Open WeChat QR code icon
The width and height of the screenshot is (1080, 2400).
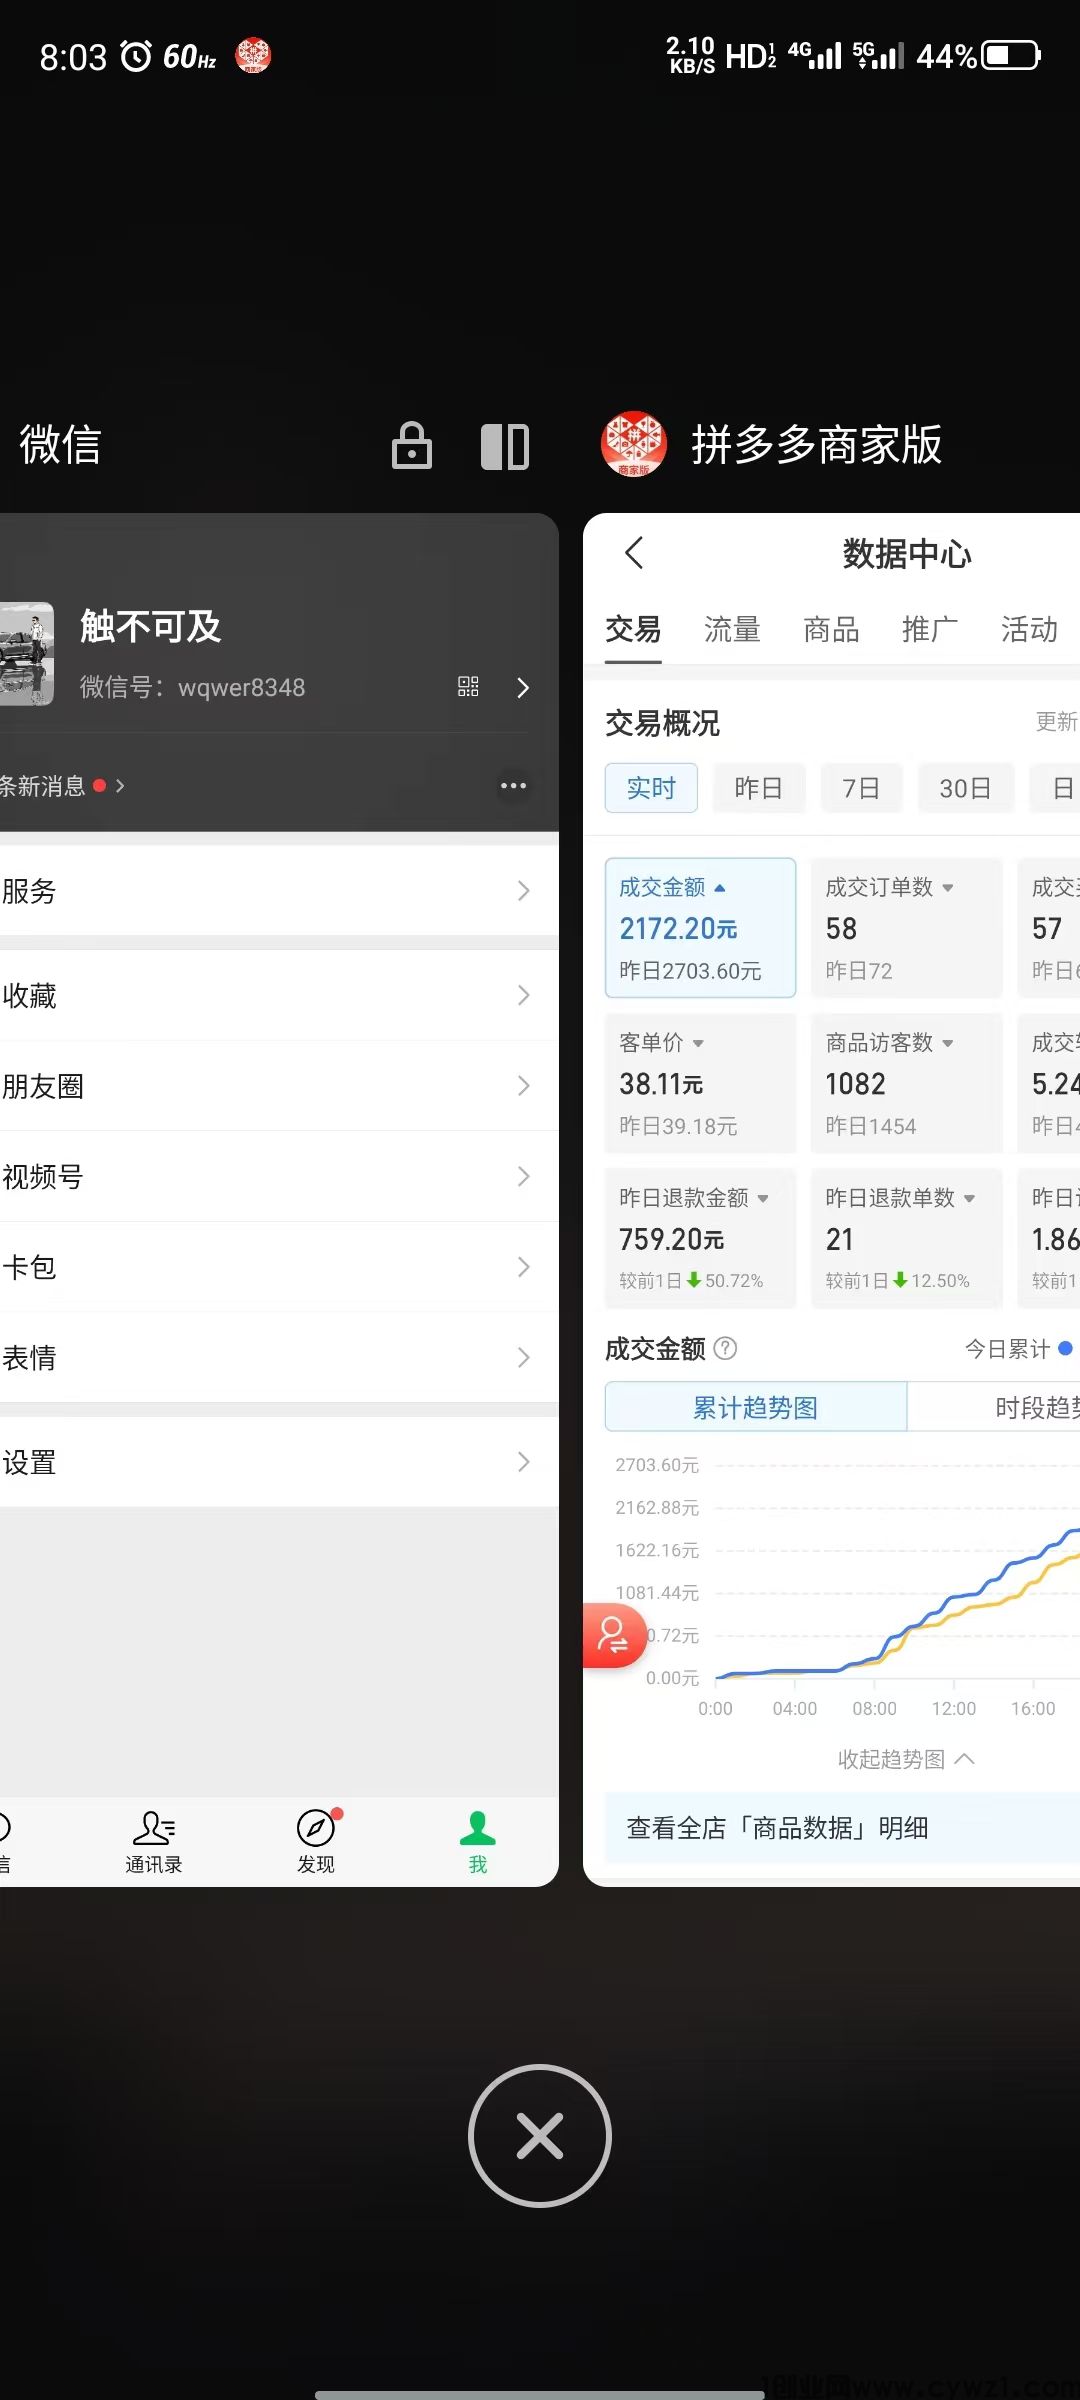click(468, 686)
